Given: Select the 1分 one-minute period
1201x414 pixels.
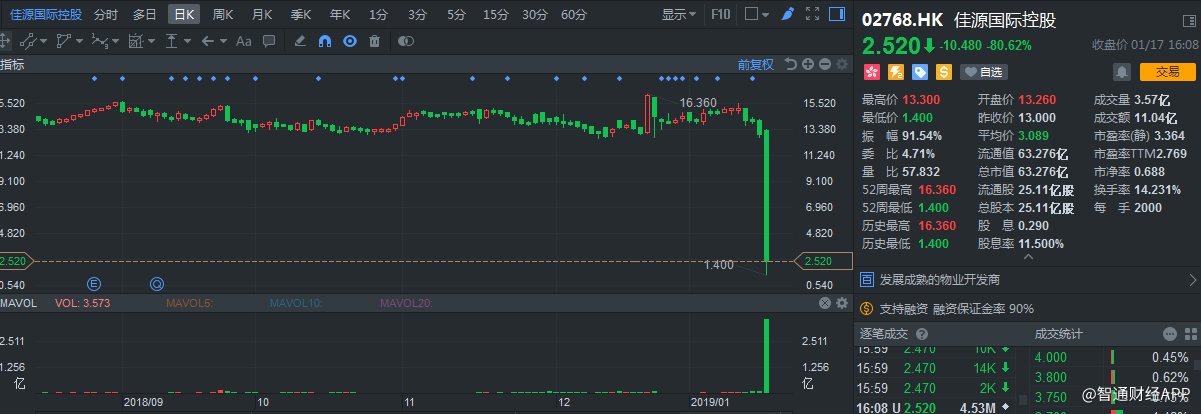Looking at the screenshot, I should [378, 14].
